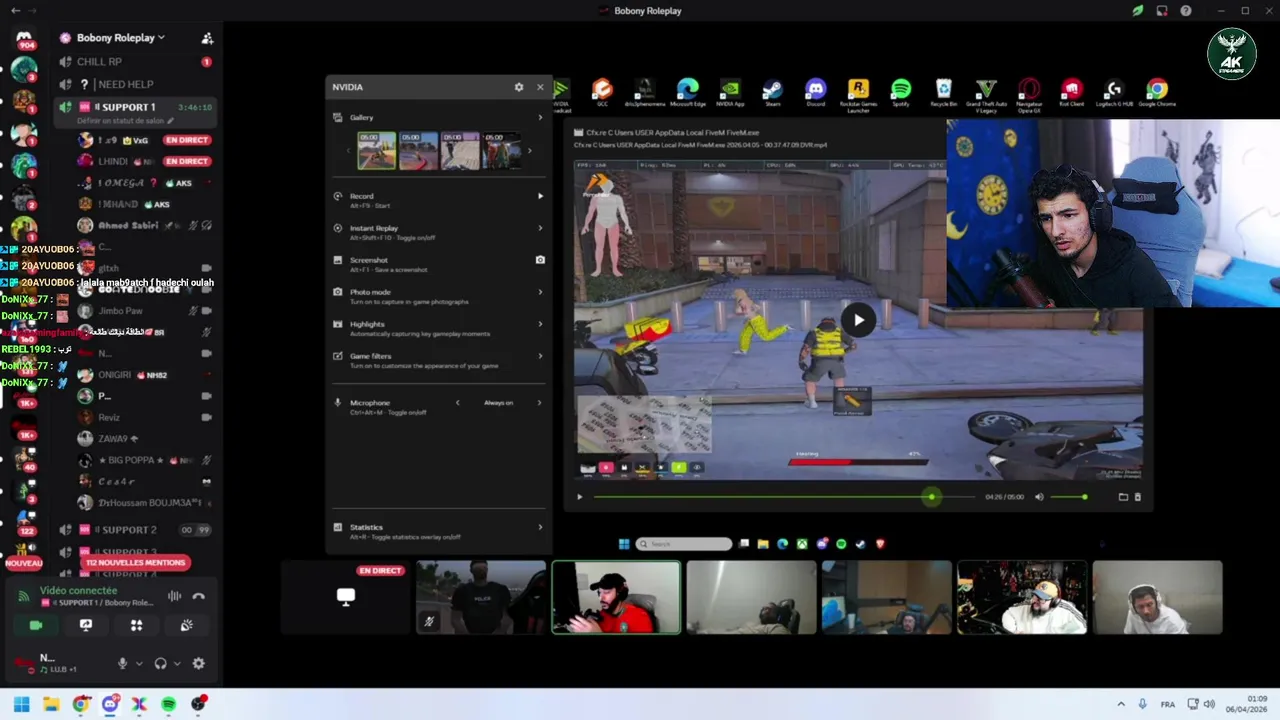Open Google Chrome desktop shortcut in stream
1280x720 pixels.
[1156, 93]
